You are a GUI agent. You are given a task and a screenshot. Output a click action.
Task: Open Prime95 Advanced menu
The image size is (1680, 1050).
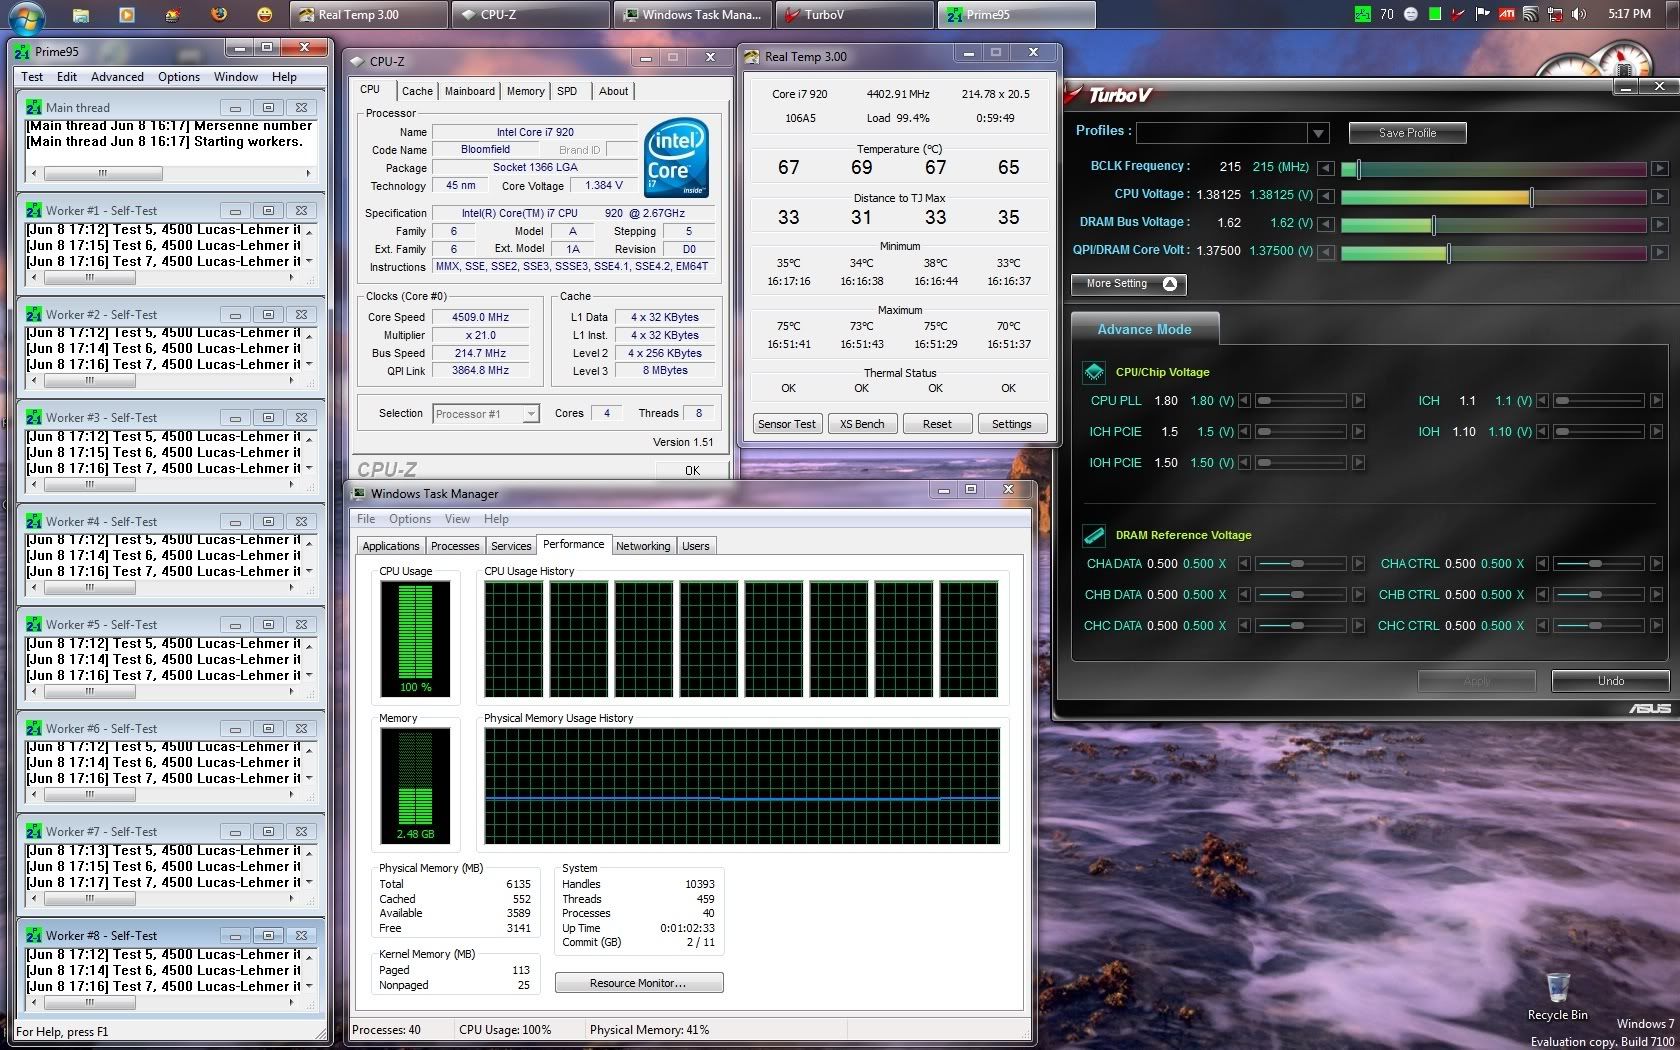tap(117, 77)
